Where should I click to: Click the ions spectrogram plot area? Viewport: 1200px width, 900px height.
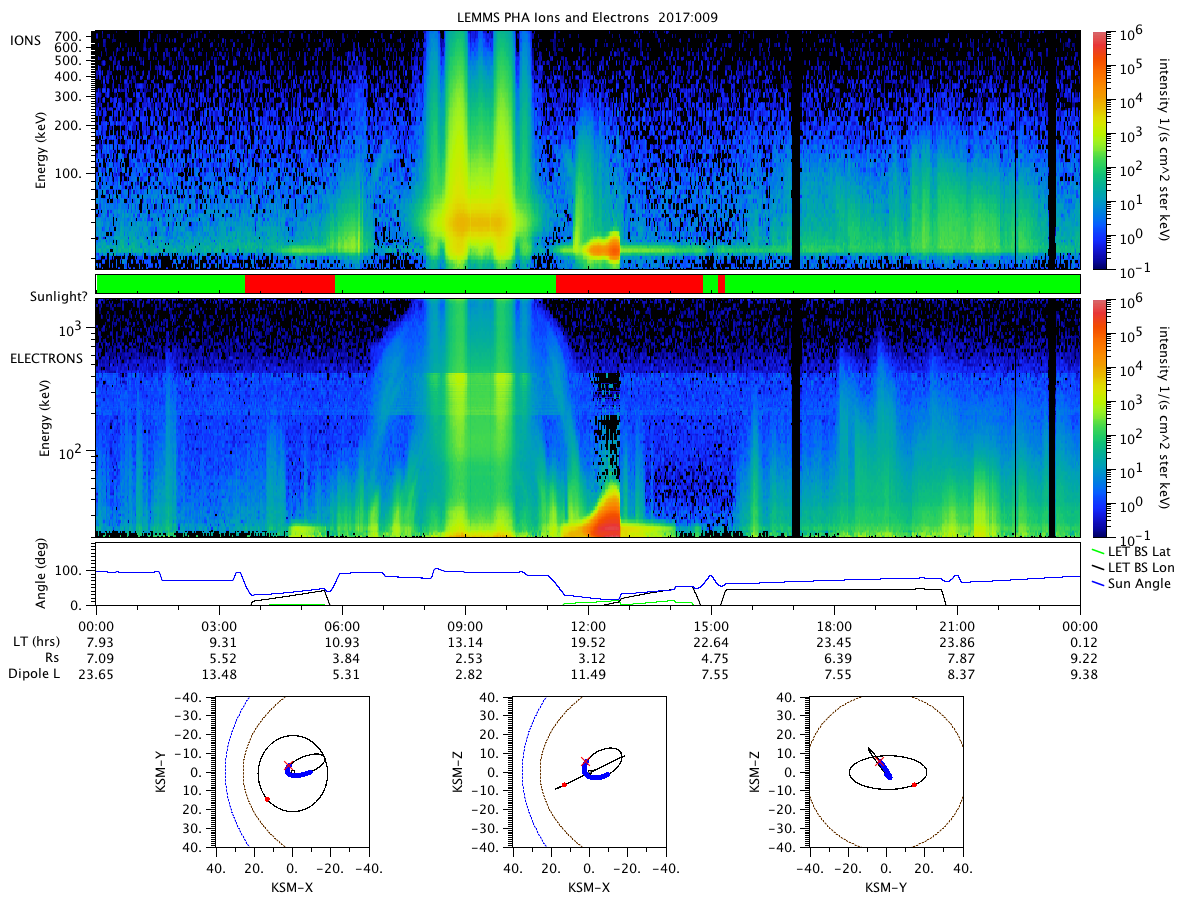[x=588, y=150]
